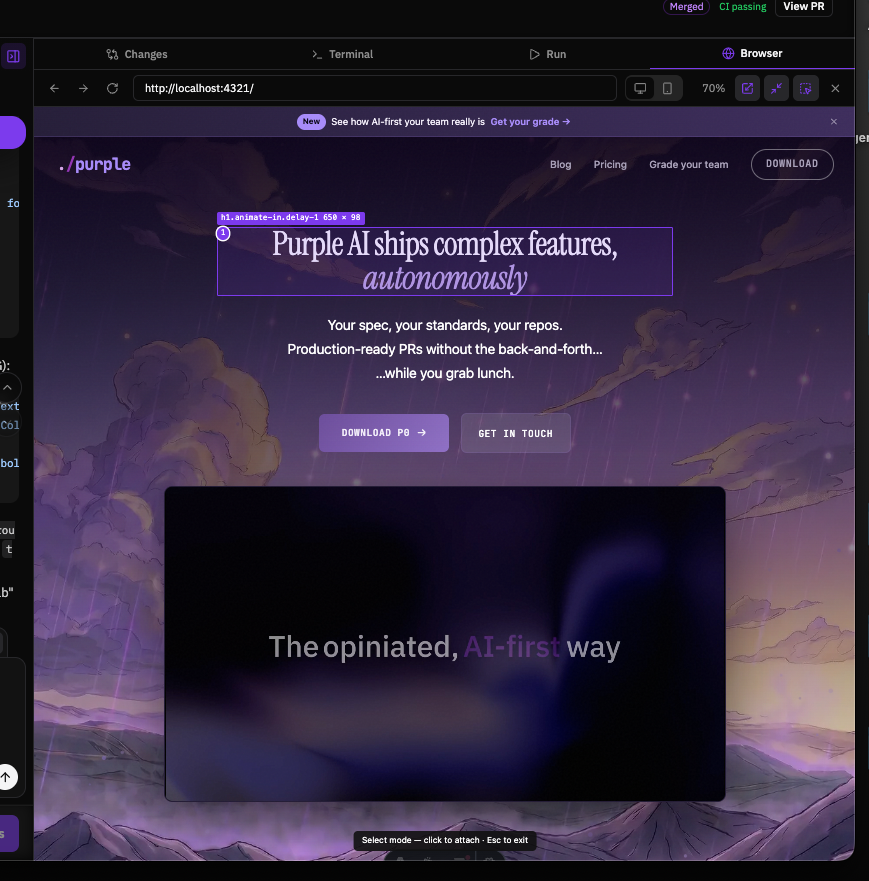Switch to the Terminal tab

tap(343, 54)
